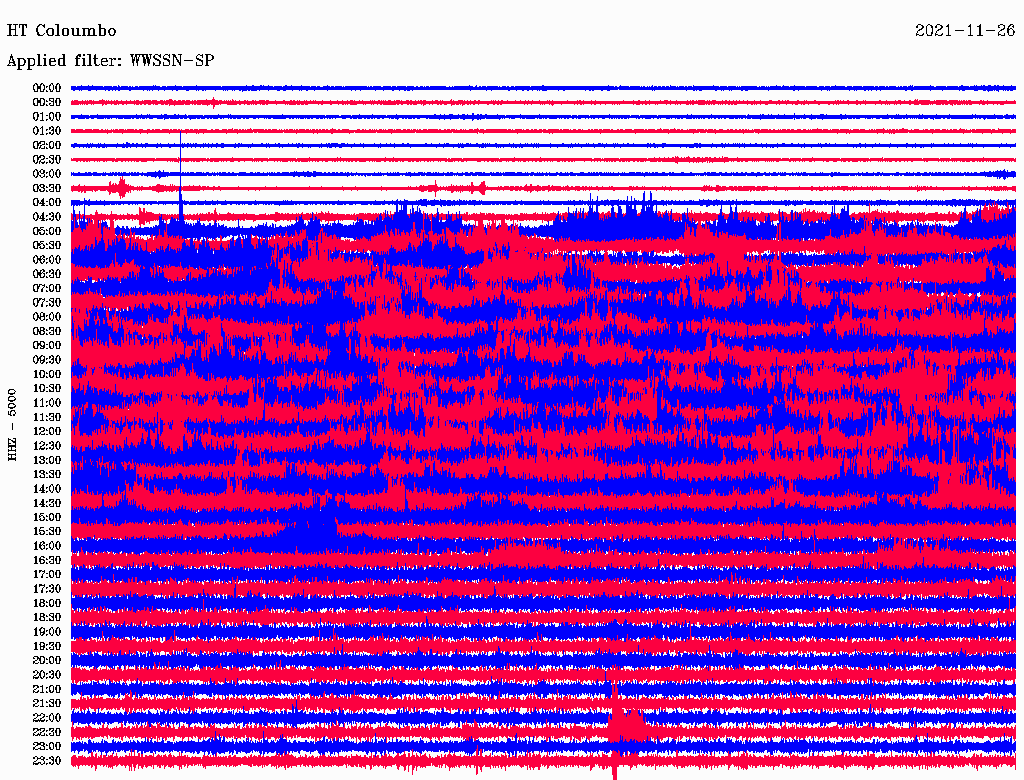Click the 19:30 time label
1024x780 pixels.
[47, 646]
